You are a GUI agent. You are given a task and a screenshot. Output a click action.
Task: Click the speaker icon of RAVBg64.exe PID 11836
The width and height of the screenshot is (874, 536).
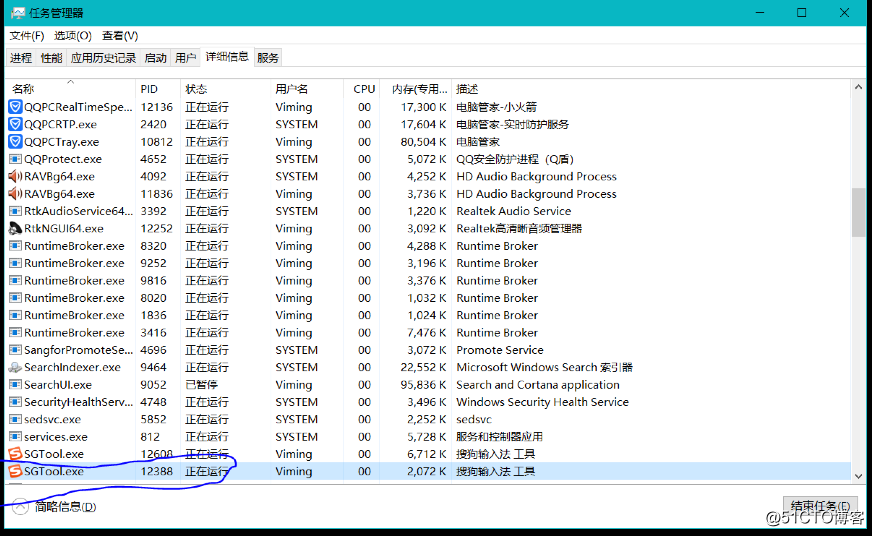point(16,193)
